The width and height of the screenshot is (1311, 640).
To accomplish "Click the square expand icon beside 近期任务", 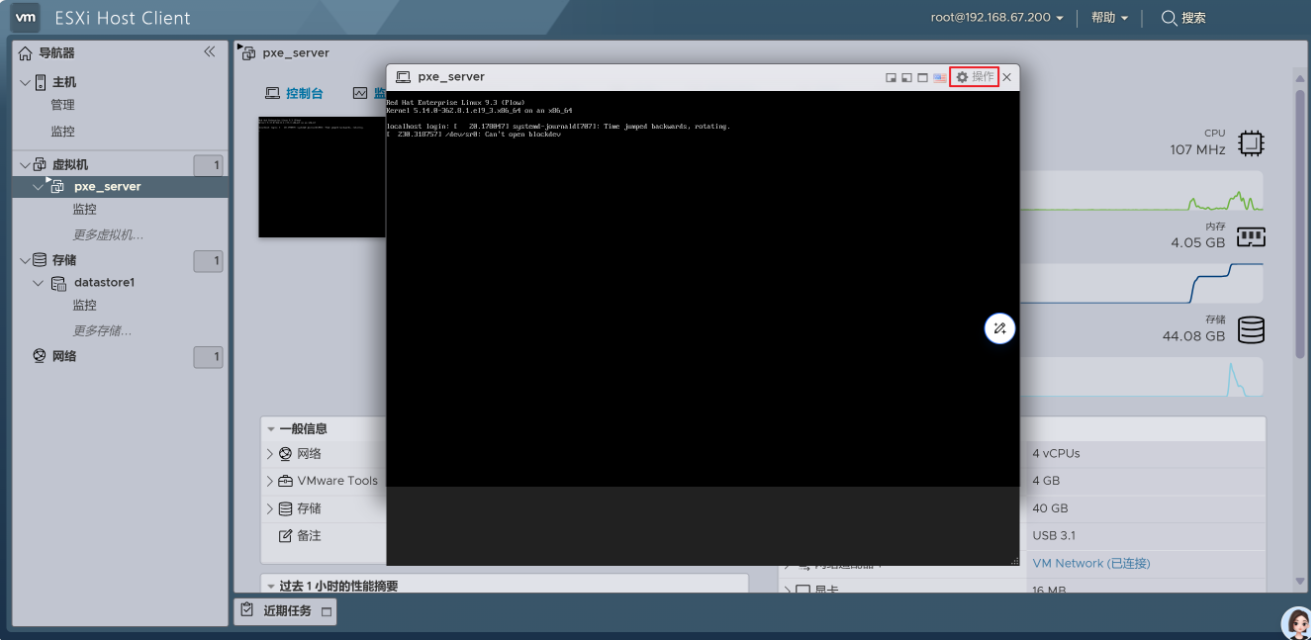I will (x=326, y=611).
